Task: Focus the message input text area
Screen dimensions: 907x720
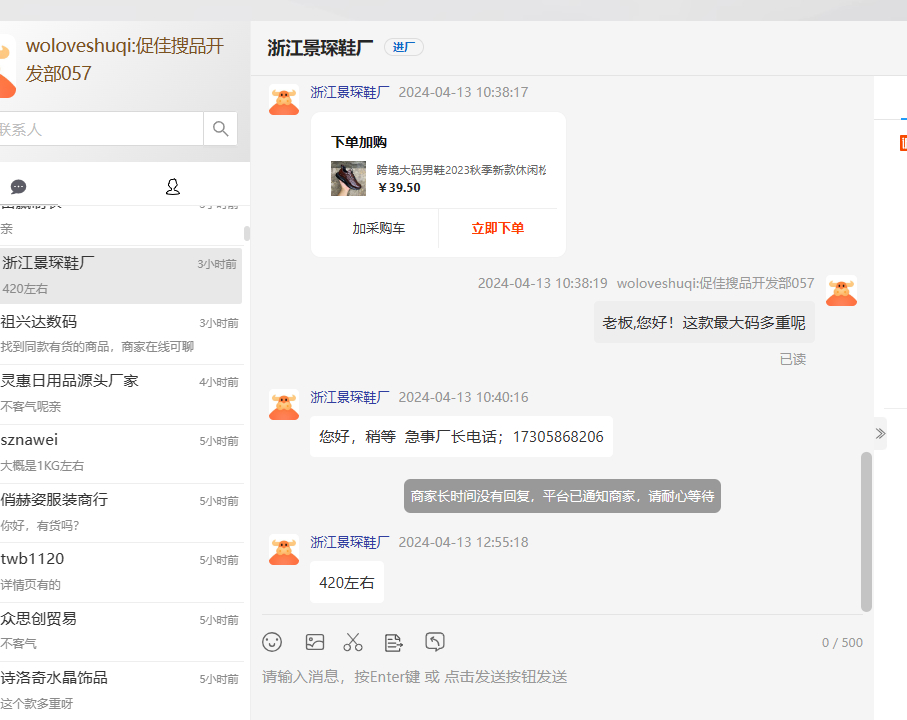Action: pos(560,677)
